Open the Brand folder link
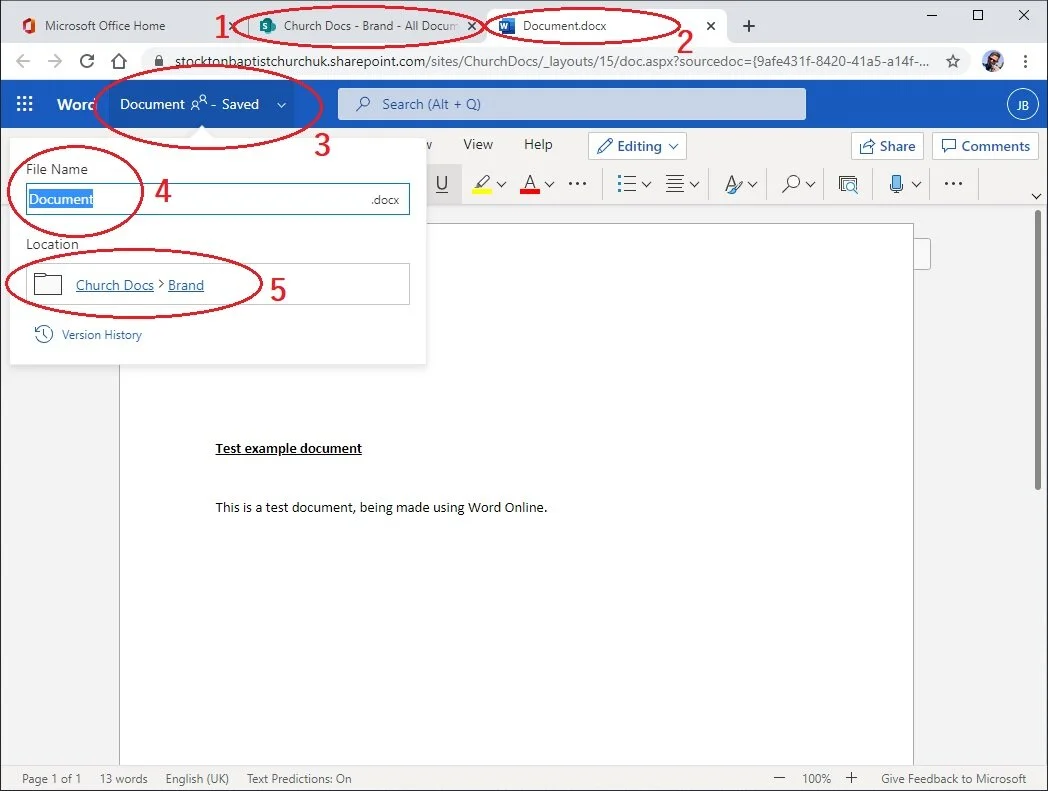Image resolution: width=1048 pixels, height=791 pixels. [x=186, y=285]
